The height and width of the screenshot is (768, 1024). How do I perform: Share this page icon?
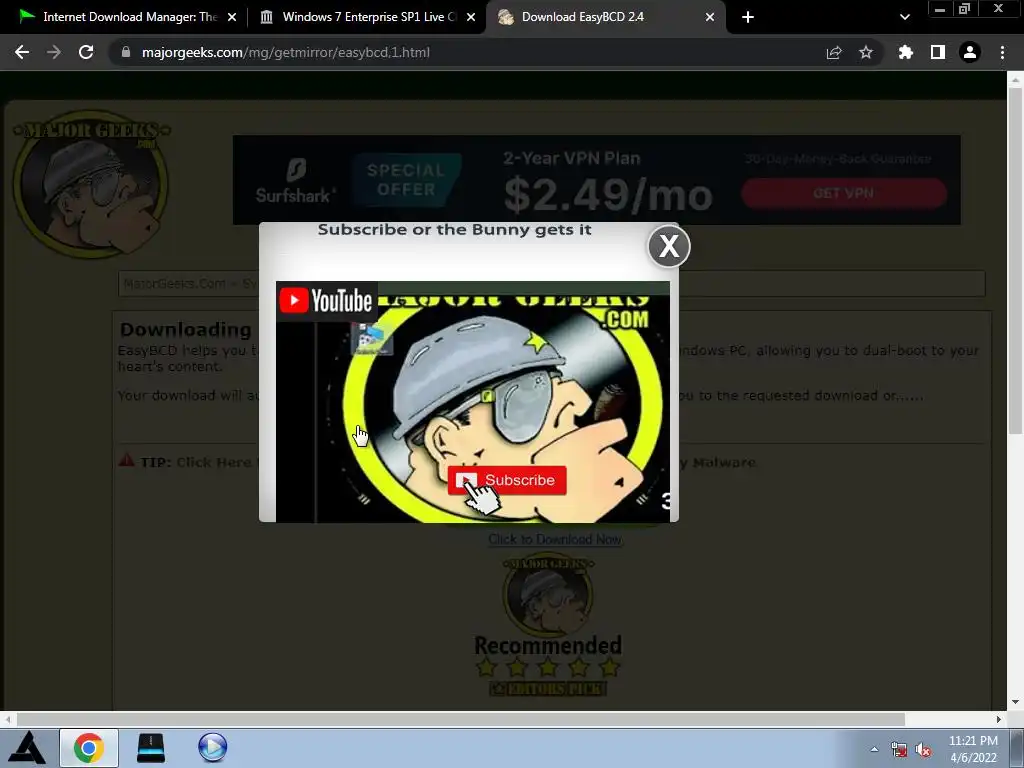coord(833,52)
